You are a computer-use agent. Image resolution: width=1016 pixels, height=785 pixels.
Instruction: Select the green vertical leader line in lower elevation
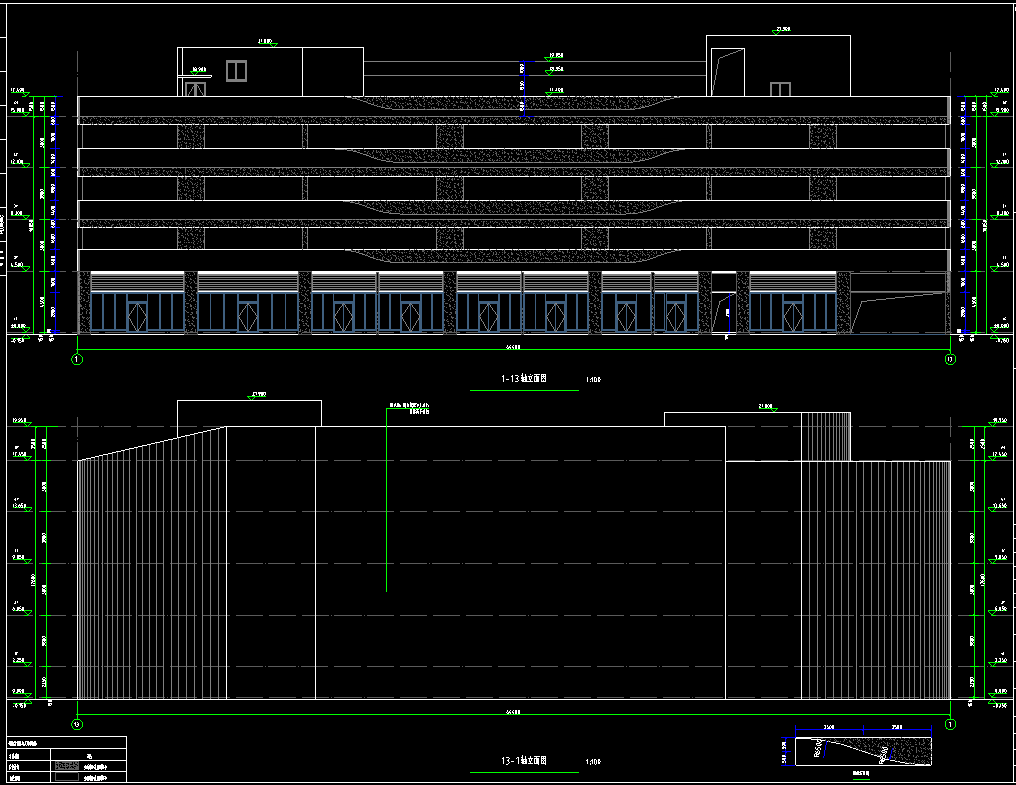(x=386, y=500)
